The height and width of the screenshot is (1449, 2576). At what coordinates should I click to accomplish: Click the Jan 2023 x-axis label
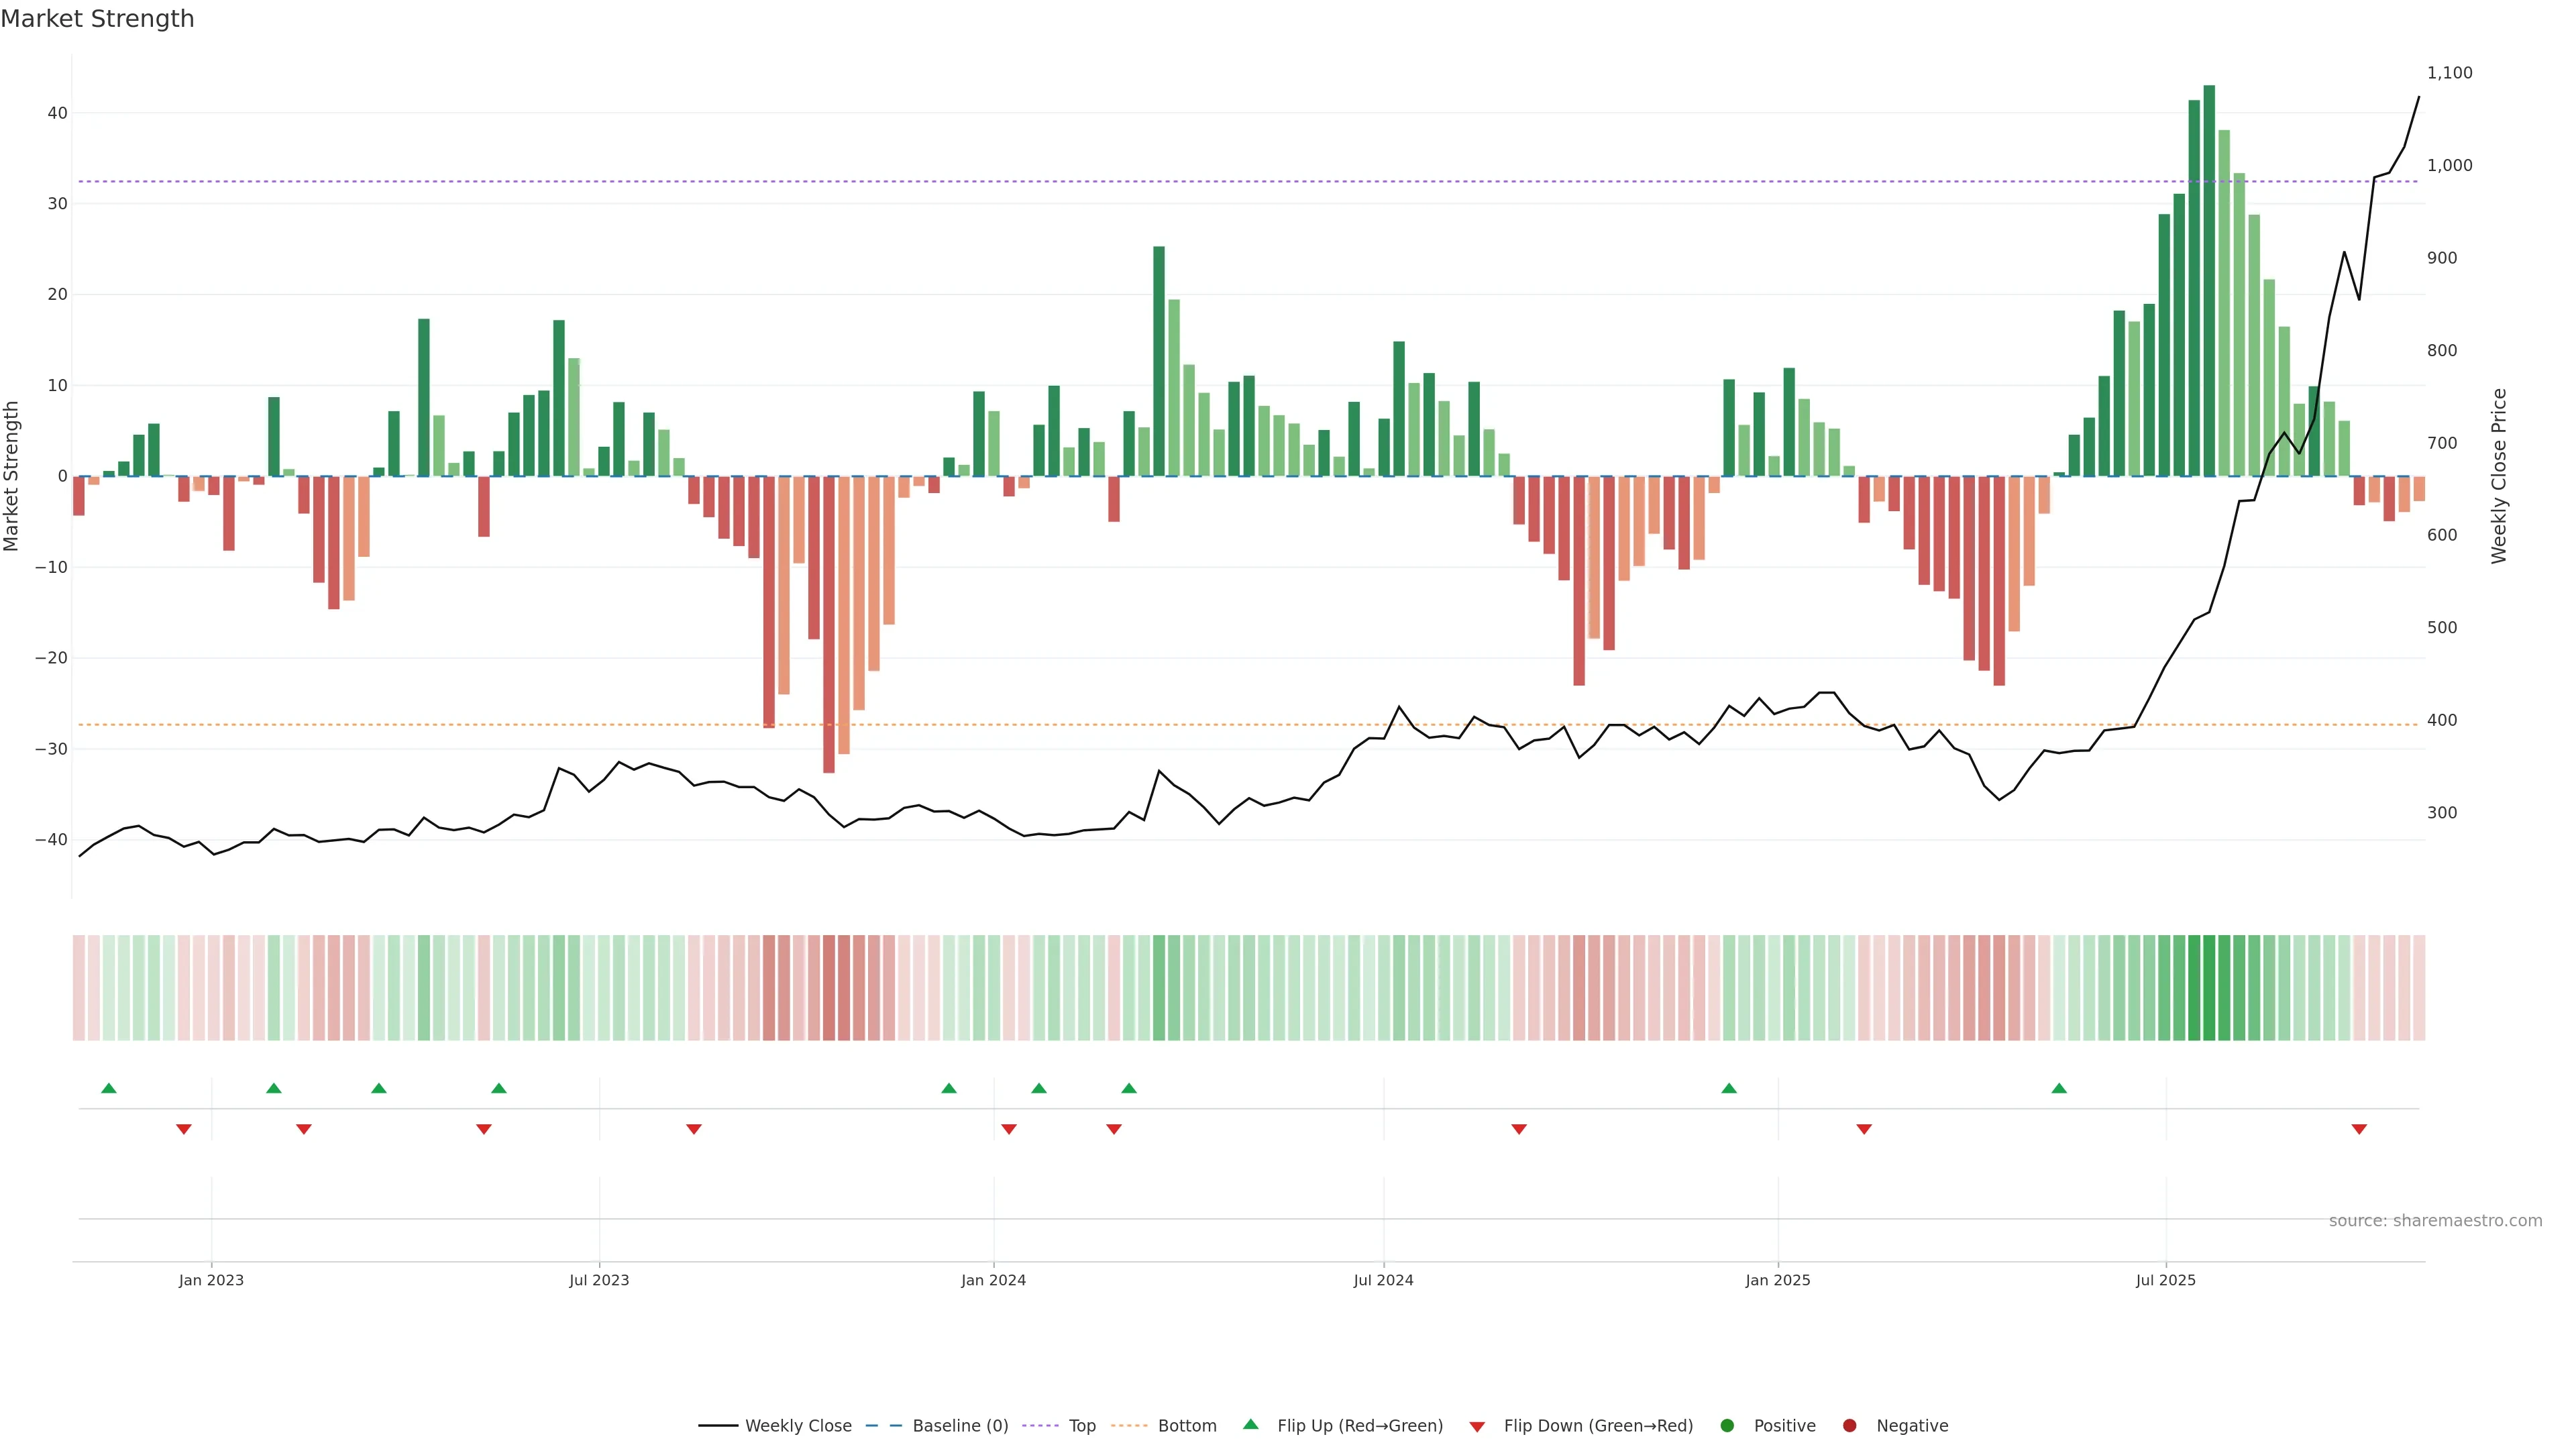[211, 1280]
